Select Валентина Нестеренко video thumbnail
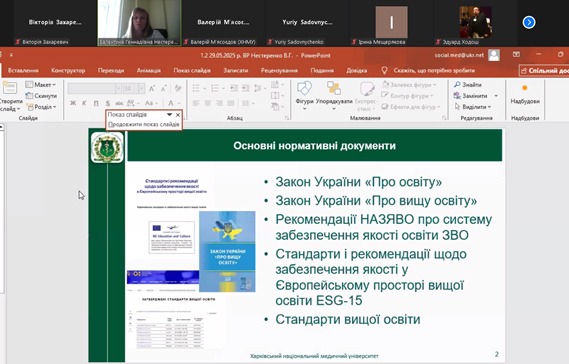Viewport: 569px width, 364px height. click(139, 23)
